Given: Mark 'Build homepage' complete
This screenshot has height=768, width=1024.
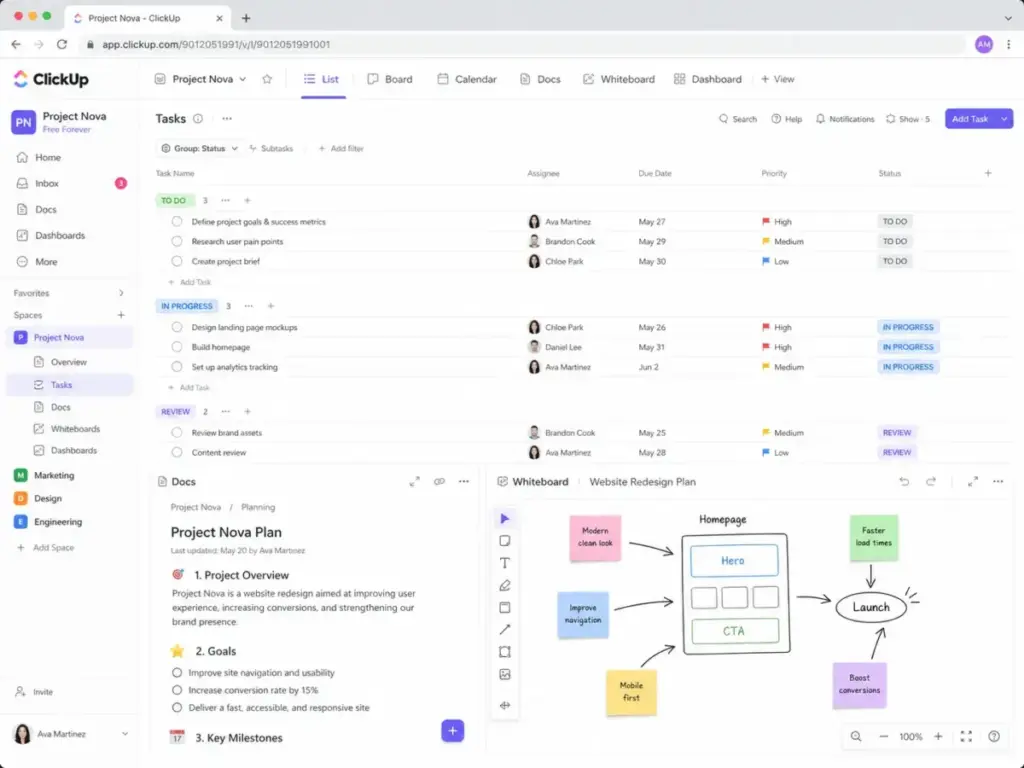Looking at the screenshot, I should click(177, 347).
